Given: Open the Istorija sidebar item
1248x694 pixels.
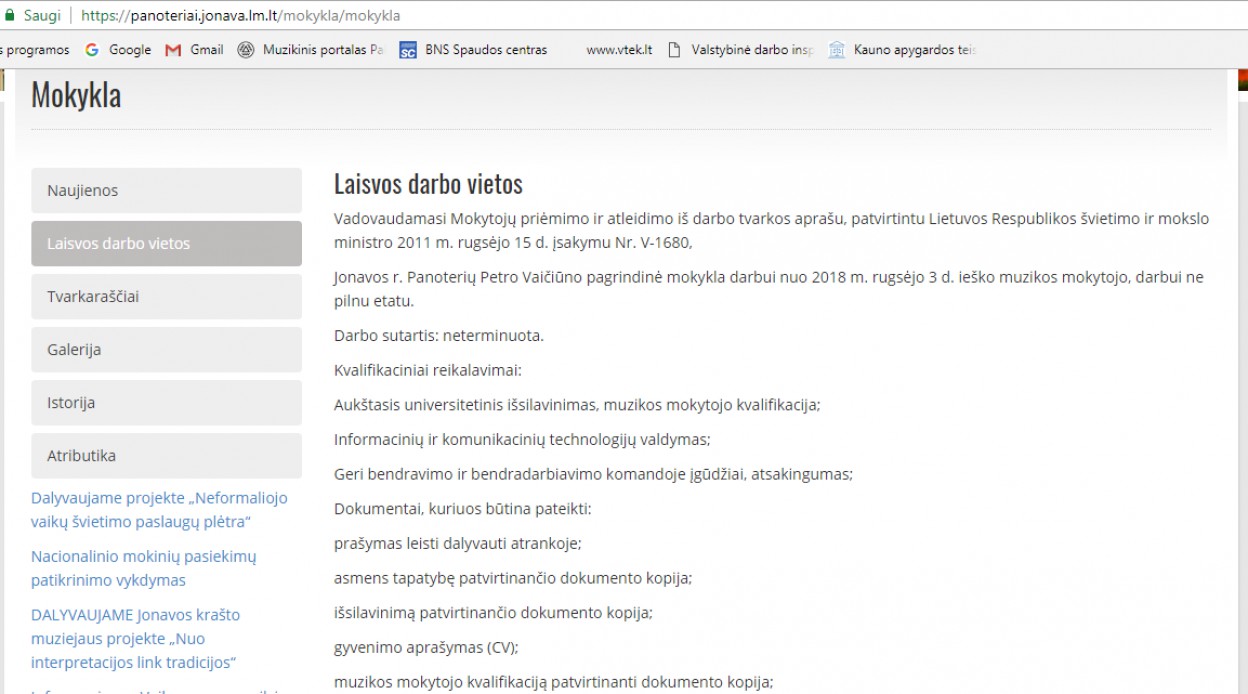Looking at the screenshot, I should pyautogui.click(x=166, y=403).
